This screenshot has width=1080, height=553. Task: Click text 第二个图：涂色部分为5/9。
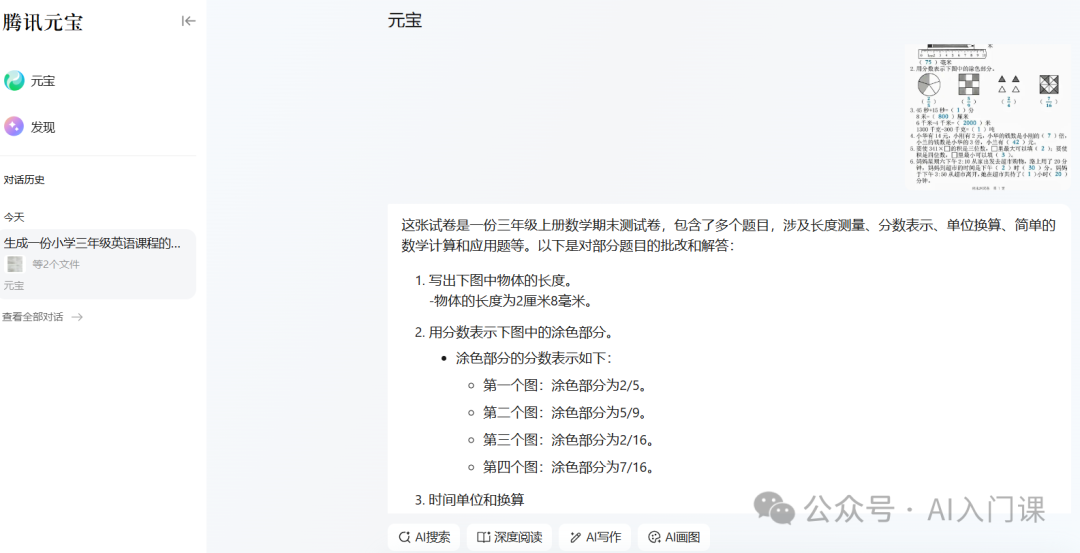coord(564,412)
